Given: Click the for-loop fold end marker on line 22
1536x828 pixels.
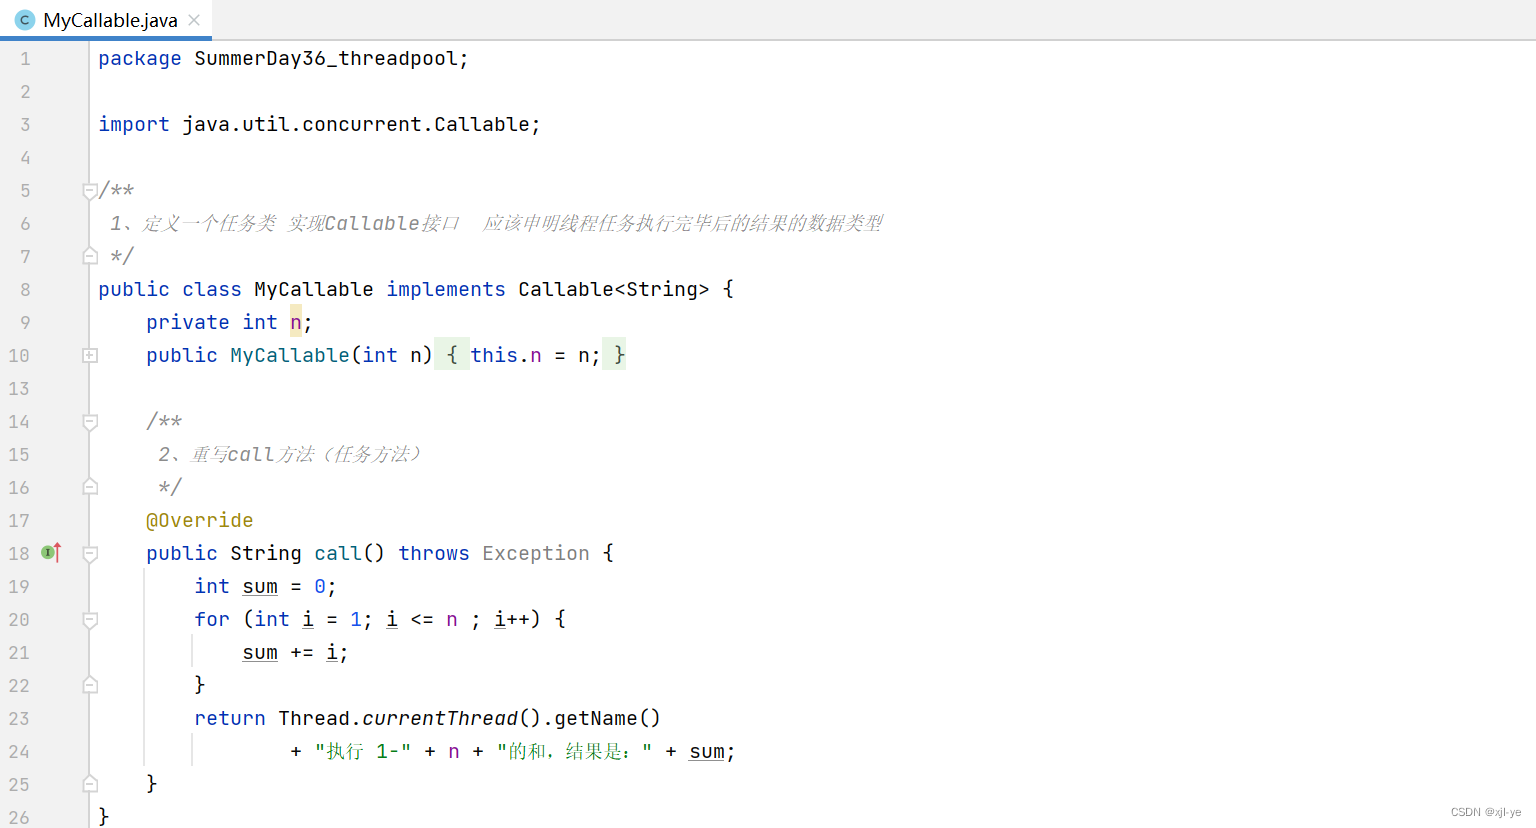Looking at the screenshot, I should click(x=90, y=685).
